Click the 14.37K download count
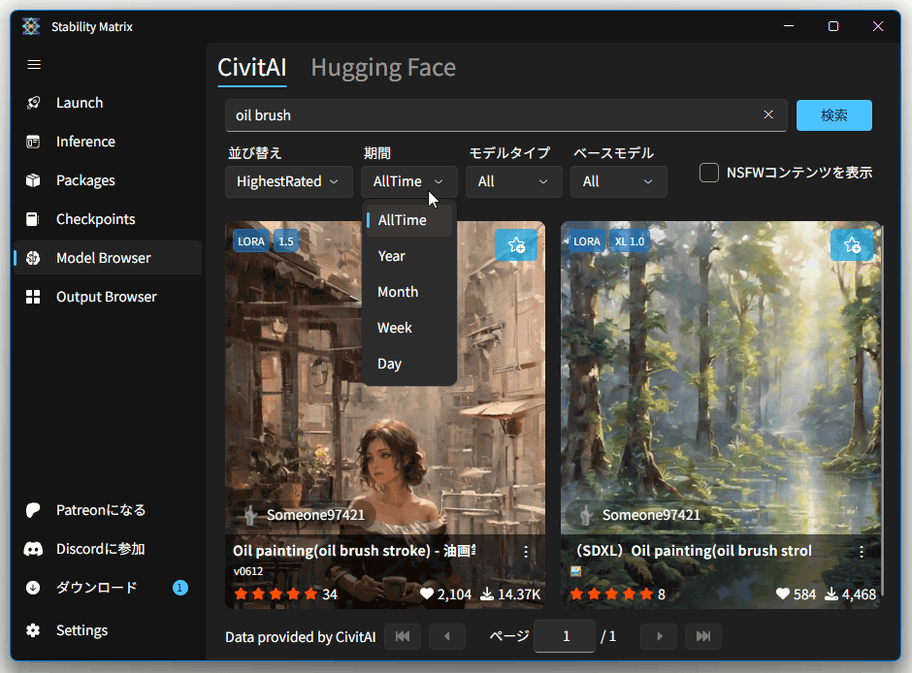This screenshot has width=912, height=673. 511,594
